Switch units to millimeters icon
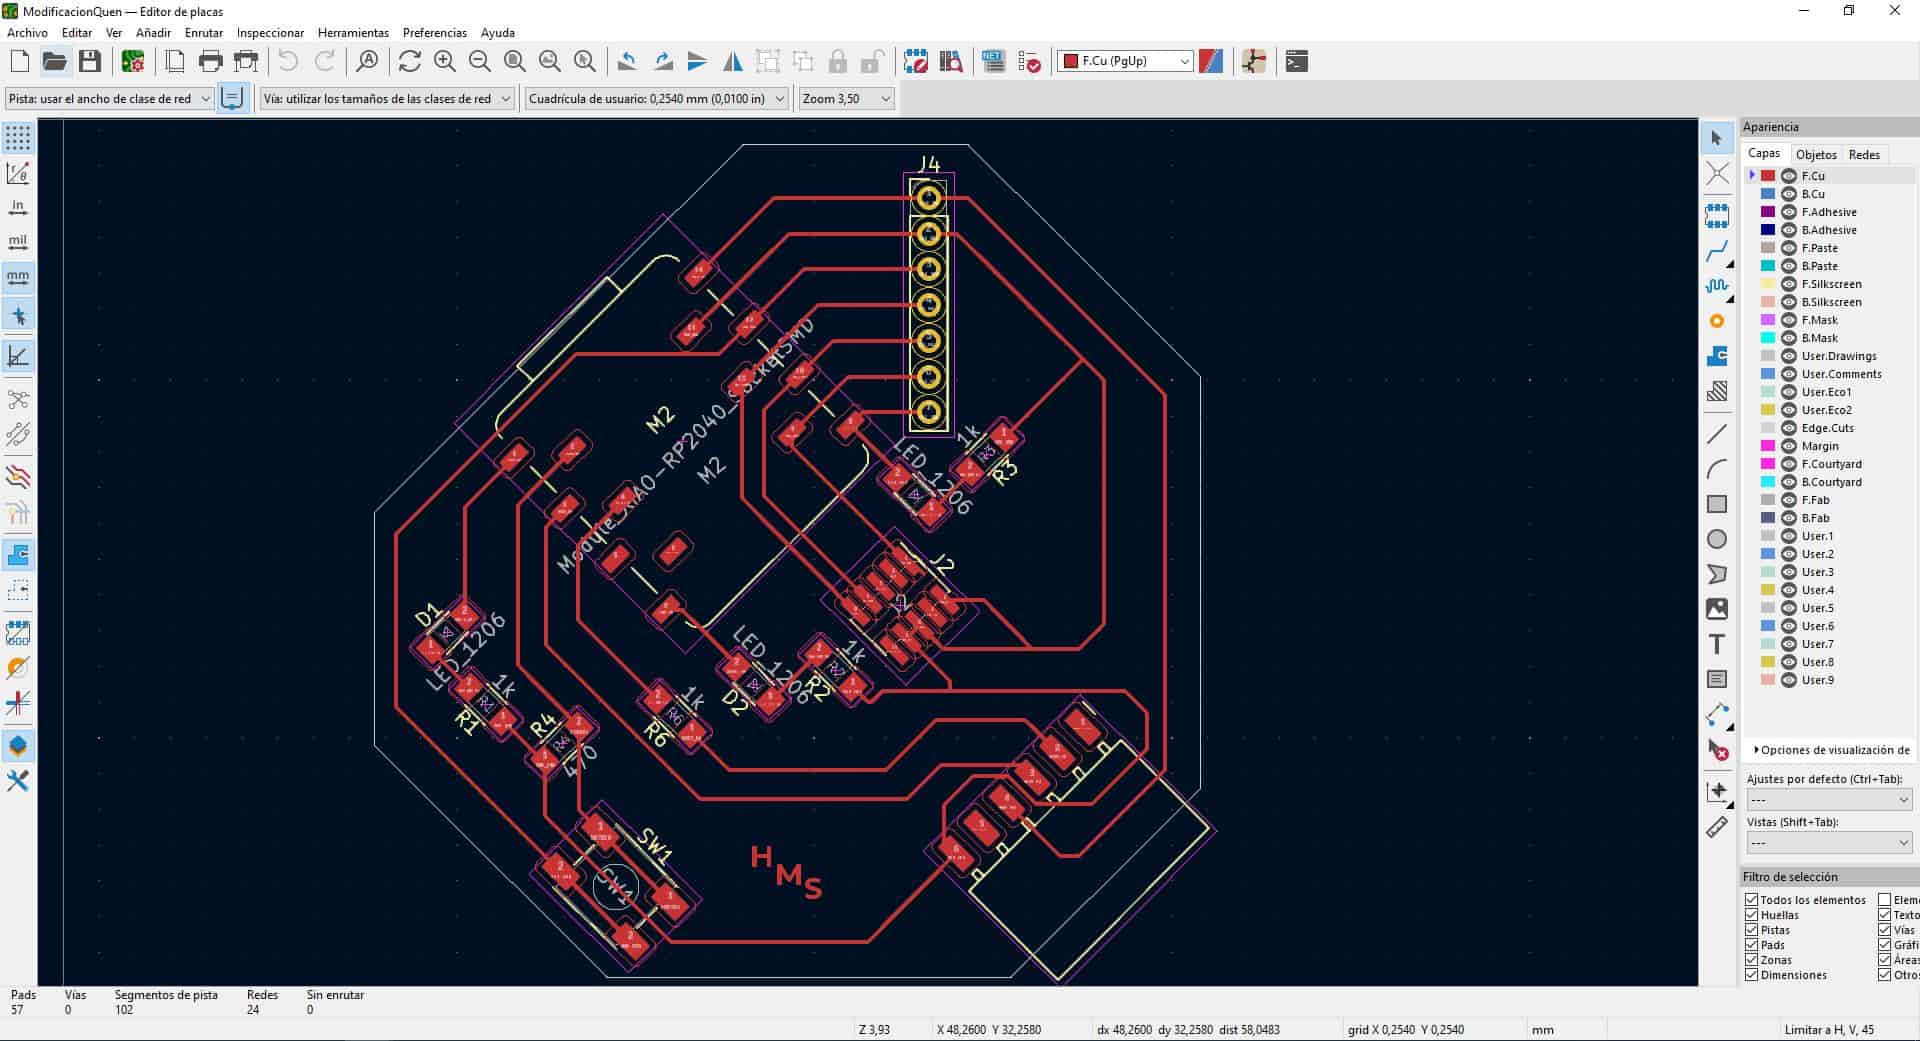The height and width of the screenshot is (1041, 1920). click(18, 277)
